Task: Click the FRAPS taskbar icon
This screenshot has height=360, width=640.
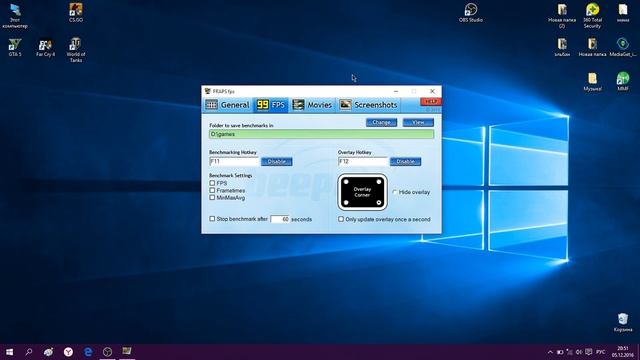Action: tap(127, 352)
